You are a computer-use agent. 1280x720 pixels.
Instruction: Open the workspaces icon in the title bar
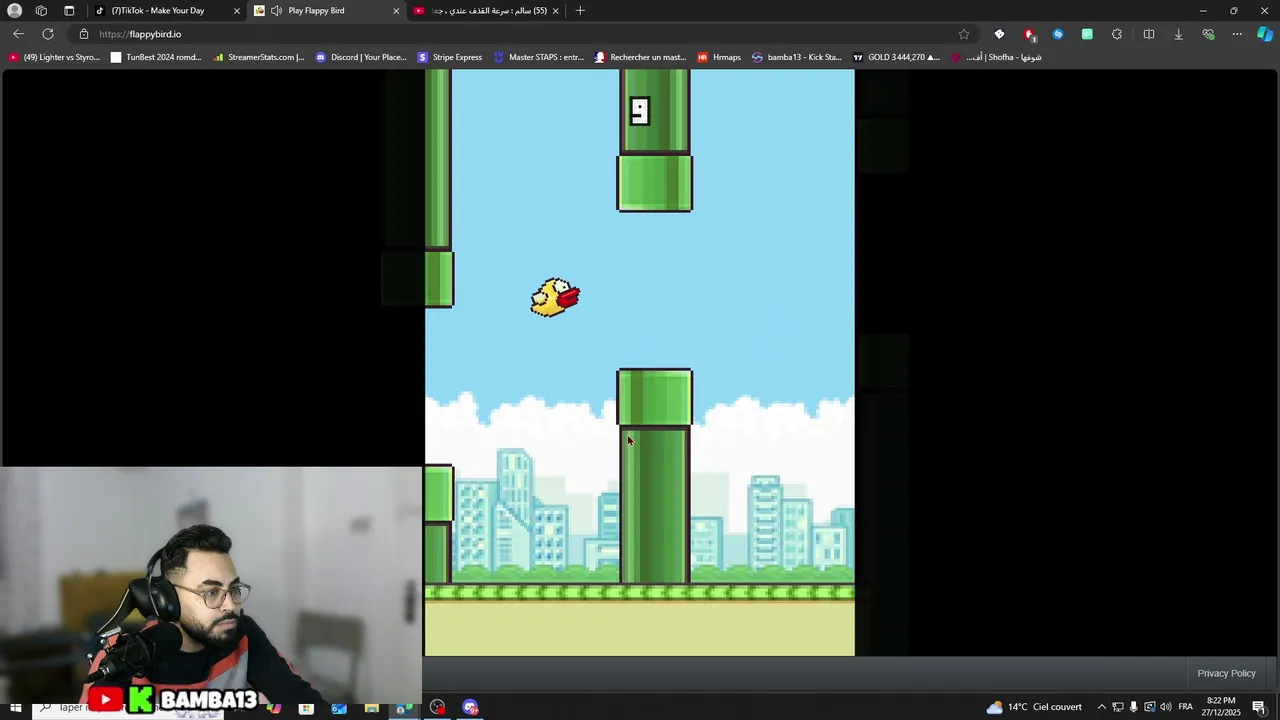[x=41, y=10]
